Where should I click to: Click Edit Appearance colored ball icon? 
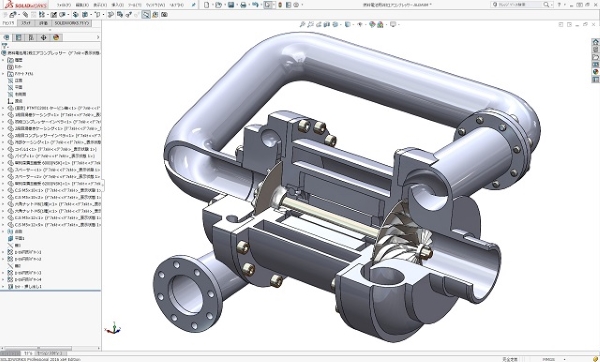(372, 24)
